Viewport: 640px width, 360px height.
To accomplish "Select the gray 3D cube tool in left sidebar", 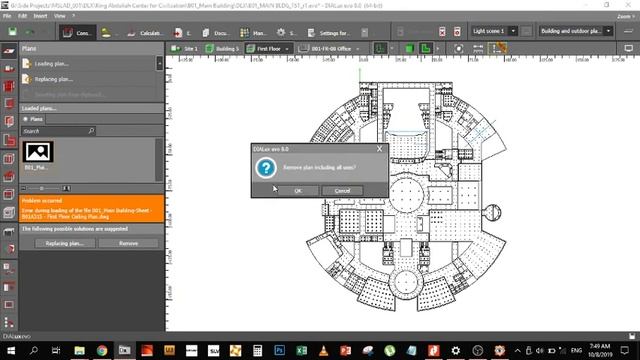I will 9,212.
